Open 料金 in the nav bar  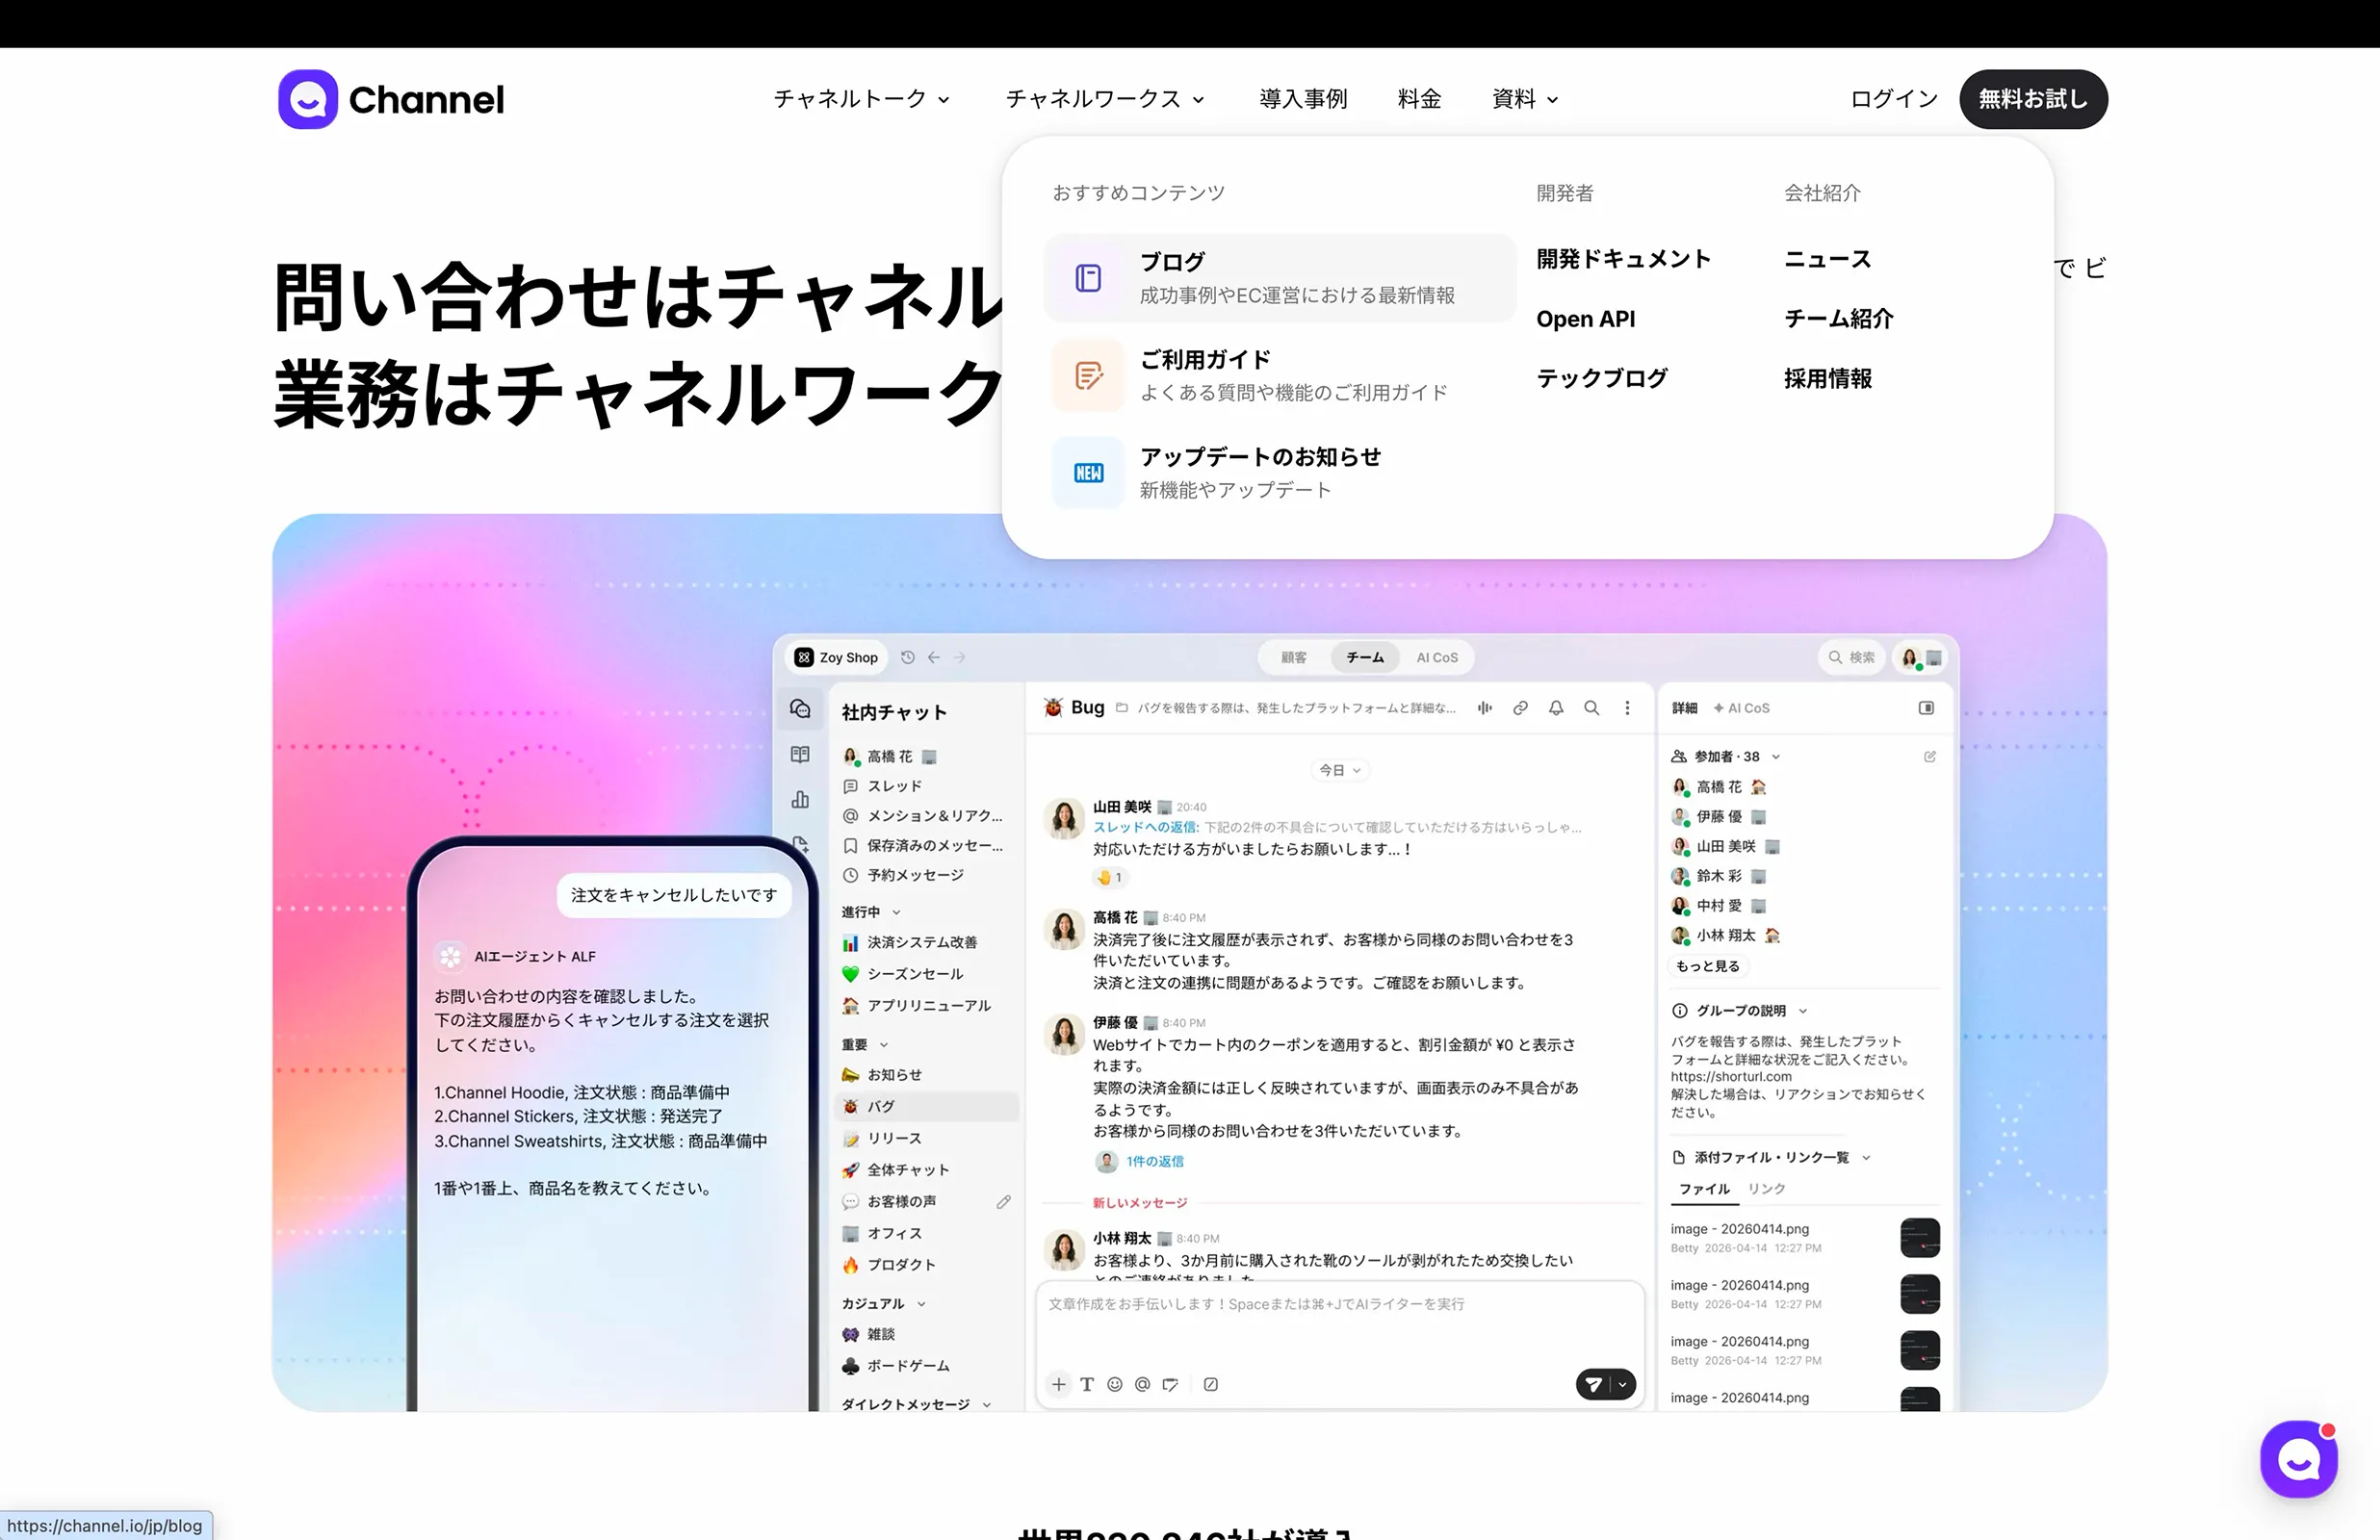1419,99
